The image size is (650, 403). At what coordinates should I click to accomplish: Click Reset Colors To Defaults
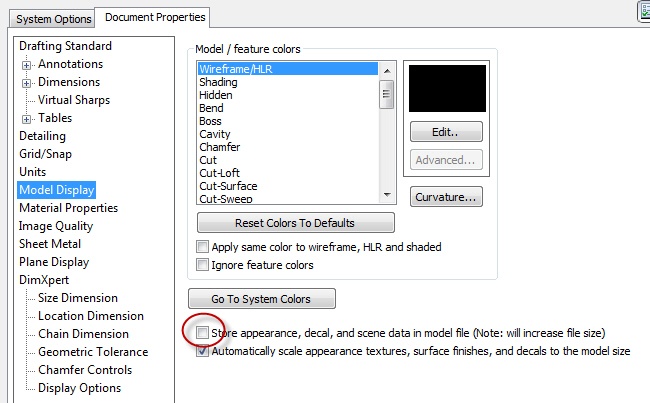(x=296, y=223)
